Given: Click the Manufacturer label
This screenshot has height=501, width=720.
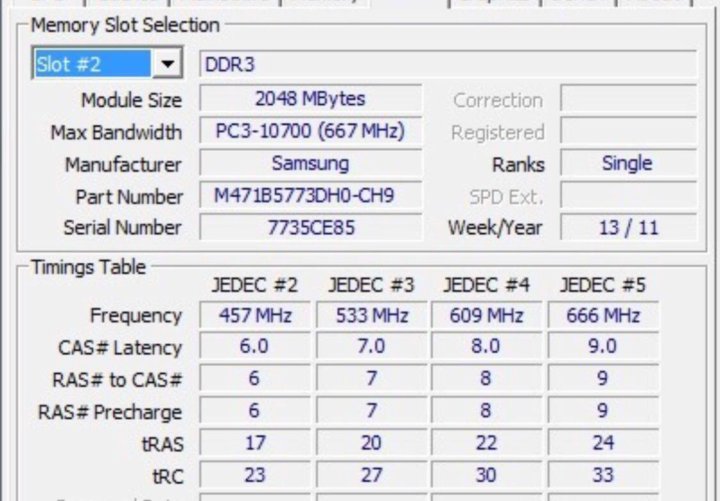Looking at the screenshot, I should click(123, 164).
